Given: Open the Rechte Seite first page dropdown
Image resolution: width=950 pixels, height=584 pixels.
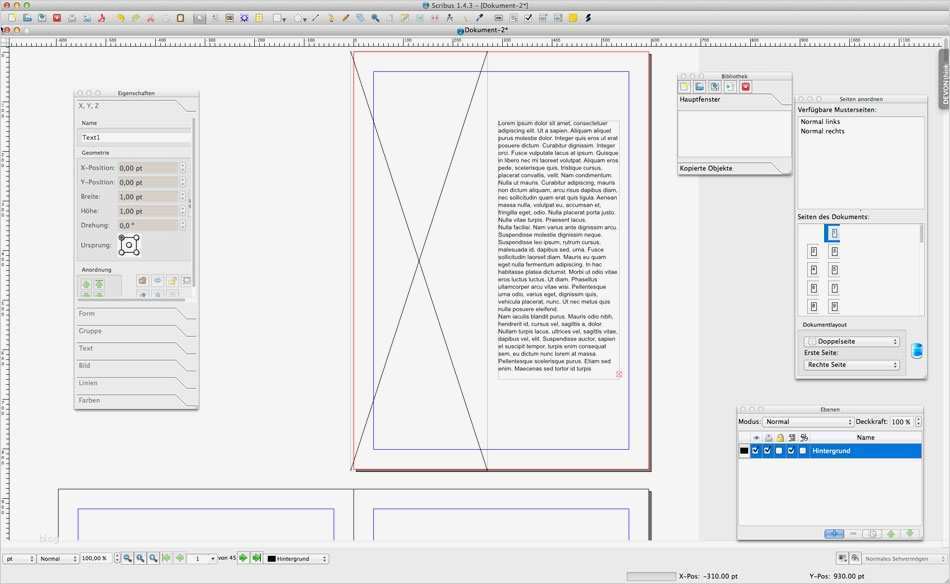Looking at the screenshot, I should pyautogui.click(x=851, y=365).
